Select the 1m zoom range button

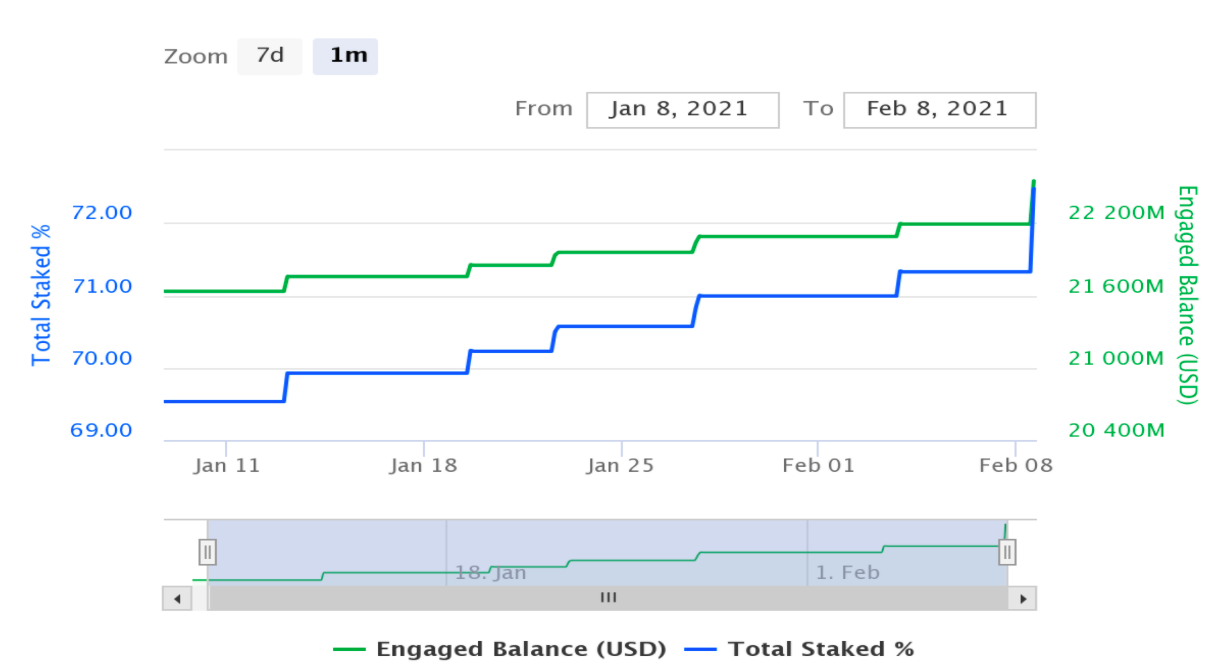click(346, 56)
